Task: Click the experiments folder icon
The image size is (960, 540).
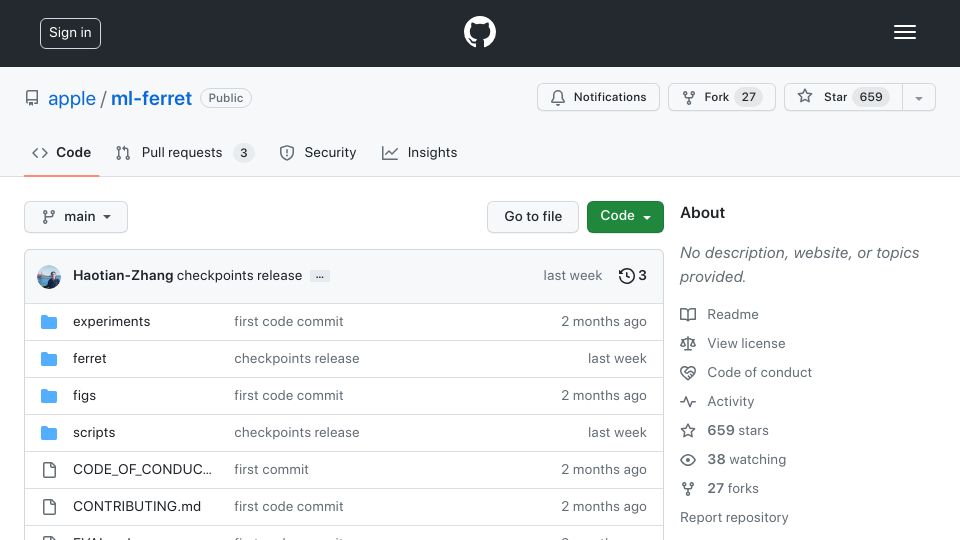Action: (49, 322)
